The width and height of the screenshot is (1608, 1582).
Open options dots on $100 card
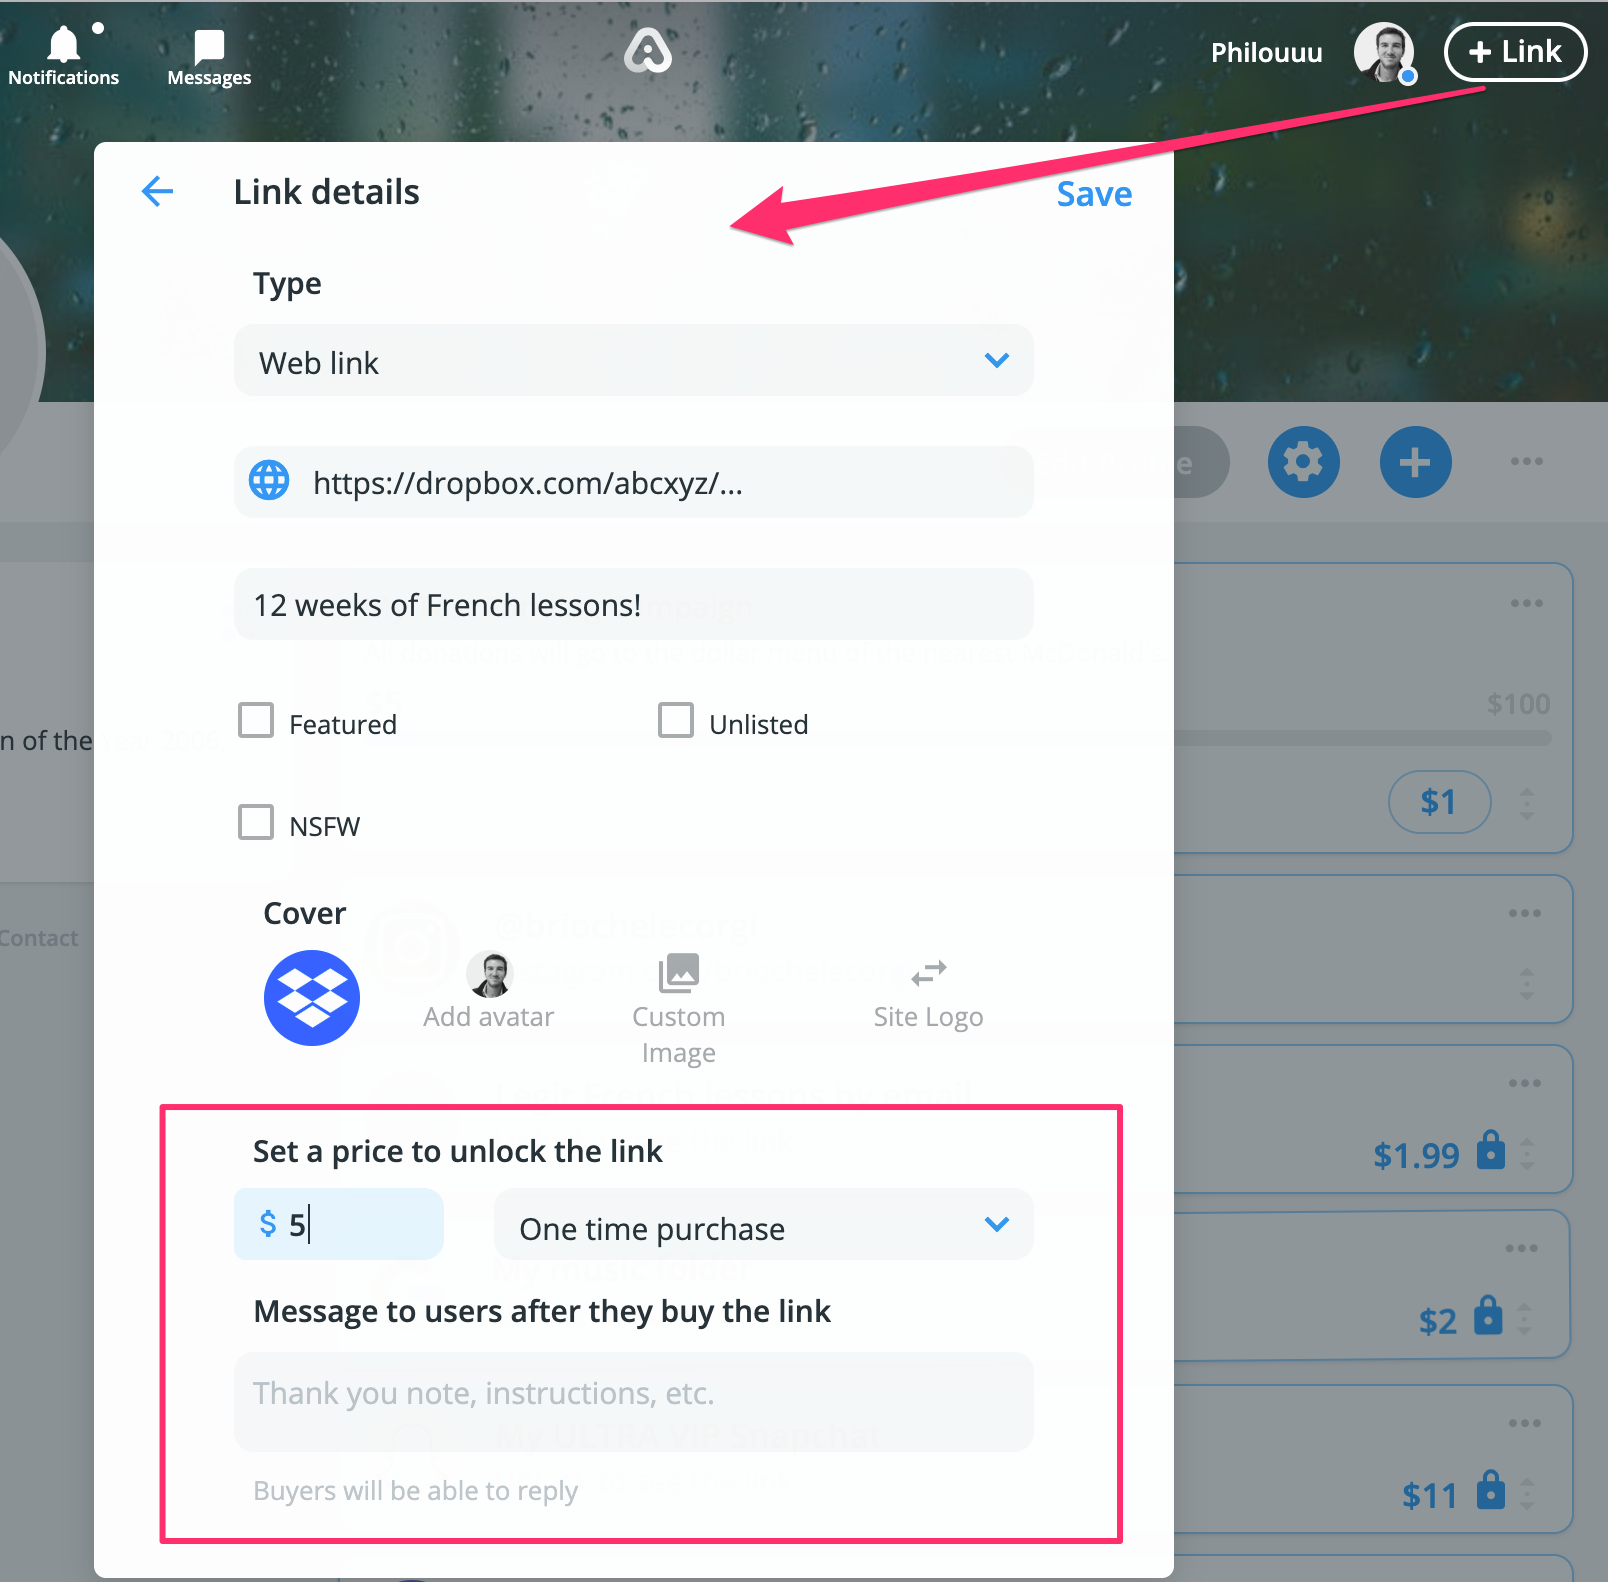click(1526, 603)
